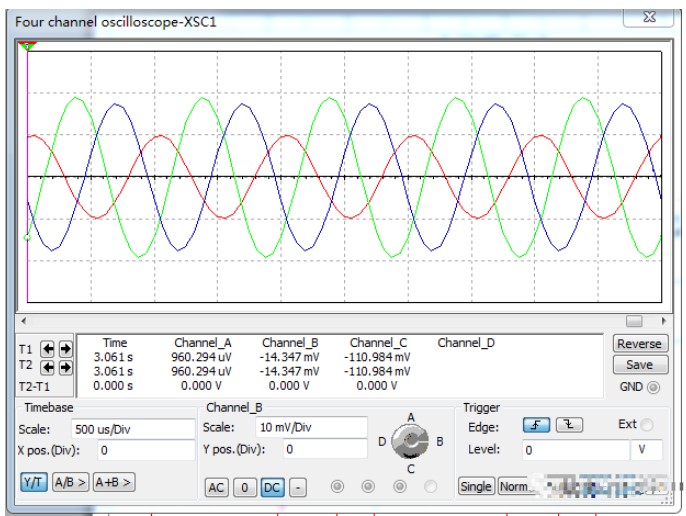The height and width of the screenshot is (516, 686).
Task: Move cursor T1 left with its arrow
Action: tap(48, 349)
